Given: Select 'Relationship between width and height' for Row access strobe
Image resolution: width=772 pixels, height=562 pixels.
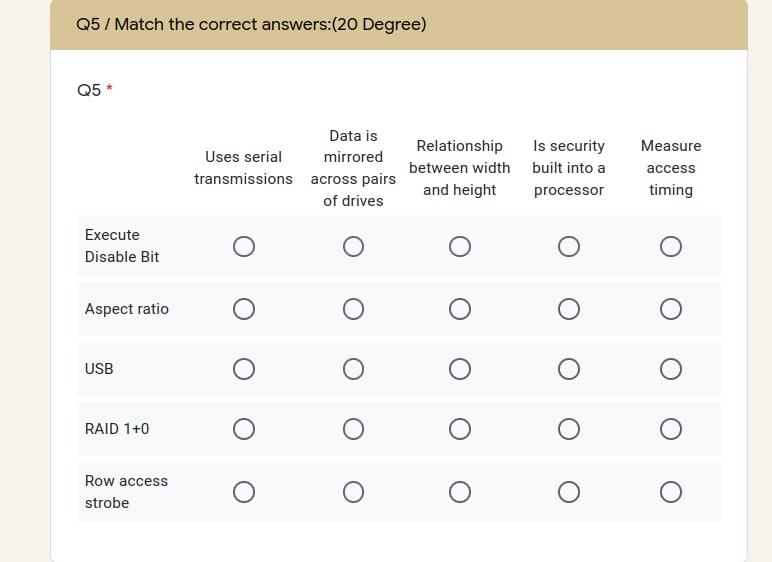Looking at the screenshot, I should pos(460,492).
